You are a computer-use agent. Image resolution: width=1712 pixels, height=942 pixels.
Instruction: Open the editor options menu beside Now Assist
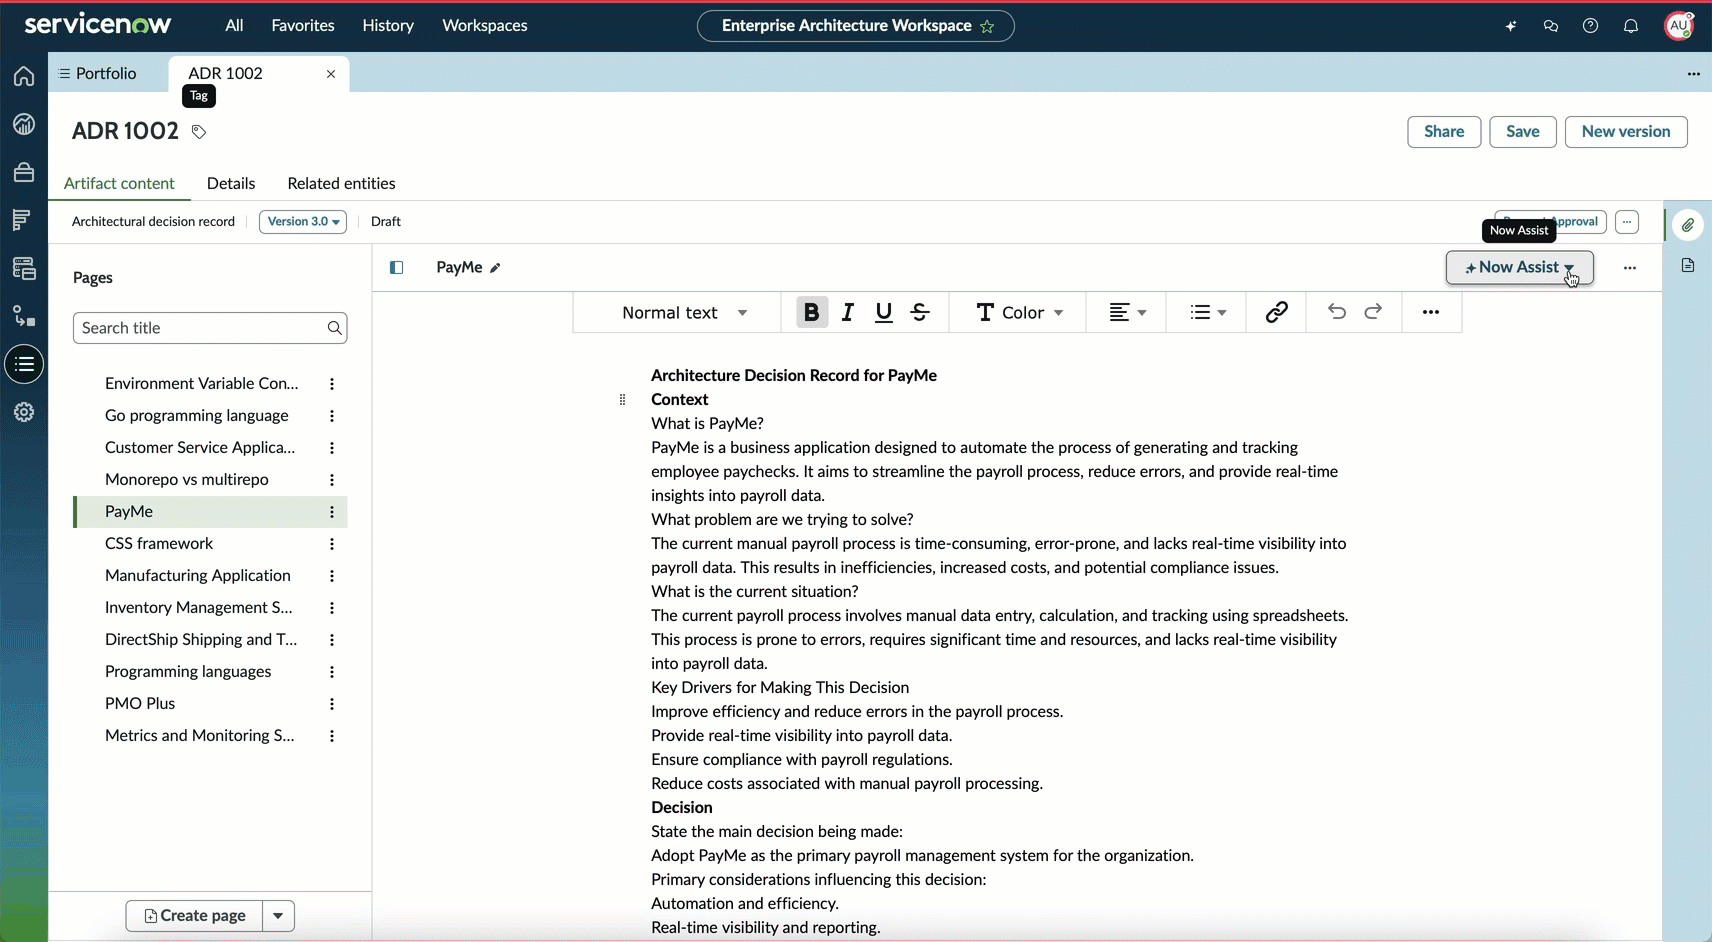(1630, 268)
